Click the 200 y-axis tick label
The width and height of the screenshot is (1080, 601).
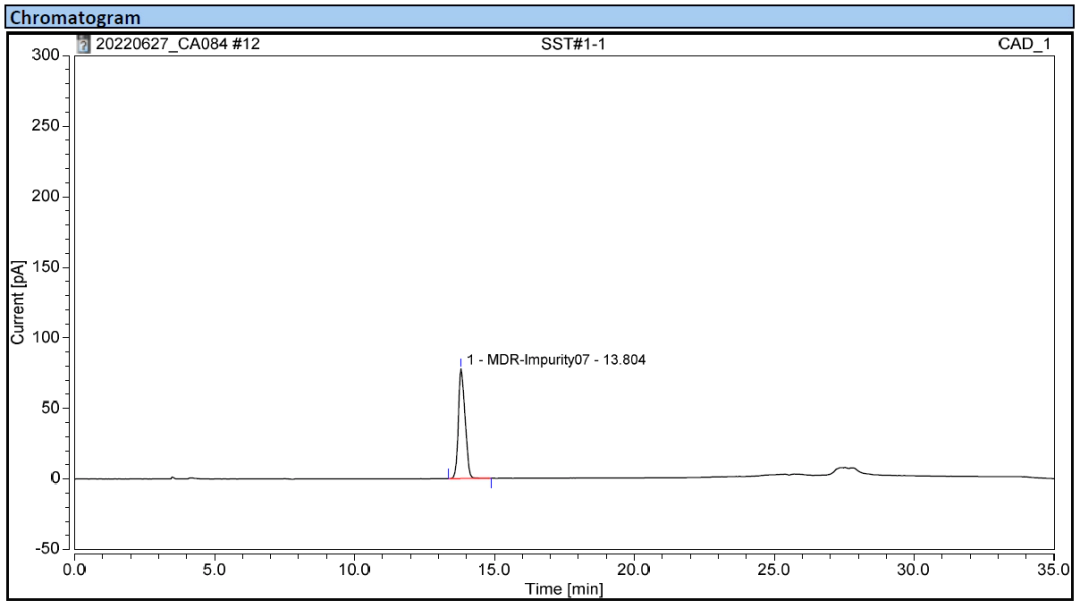pos(45,196)
